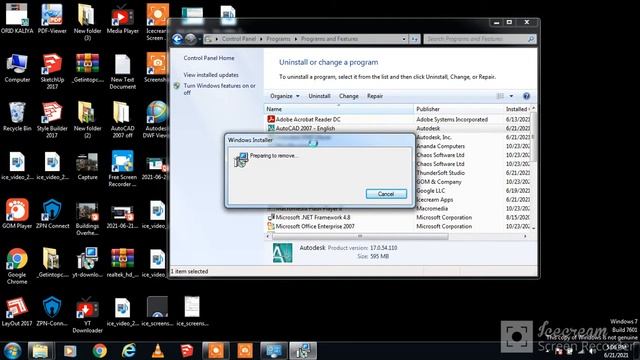The height and width of the screenshot is (360, 640).
Task: Open Capture desktop icon
Action: [x=87, y=166]
